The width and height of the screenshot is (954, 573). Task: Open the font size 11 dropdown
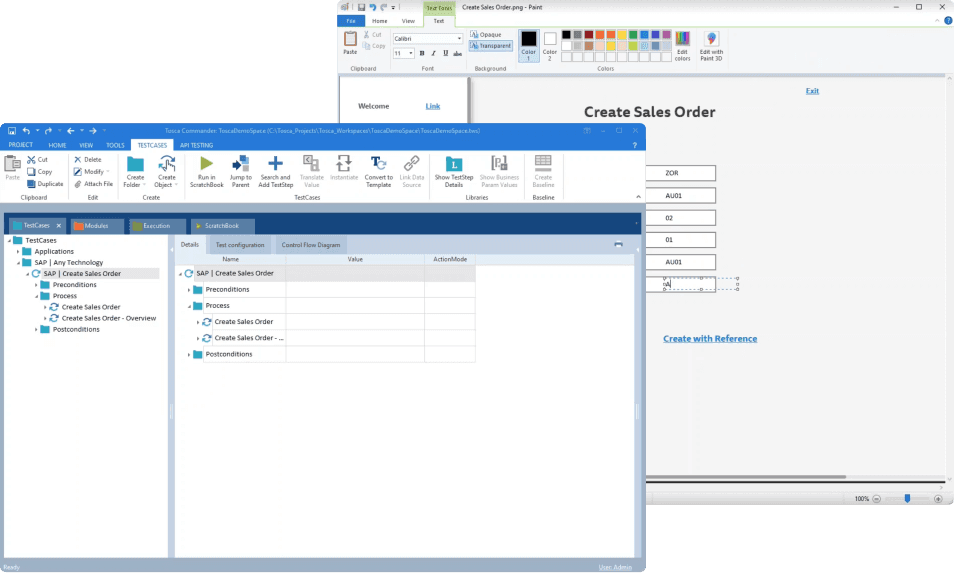[x=411, y=54]
